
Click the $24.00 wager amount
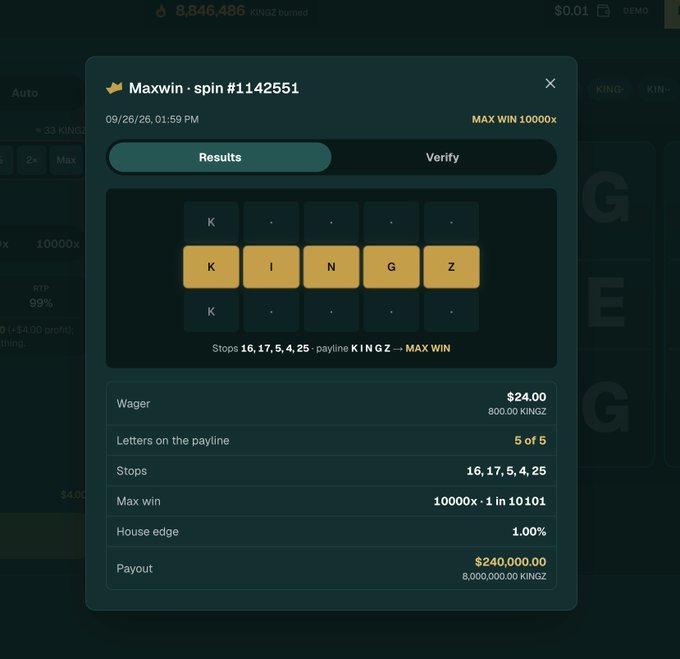point(526,397)
